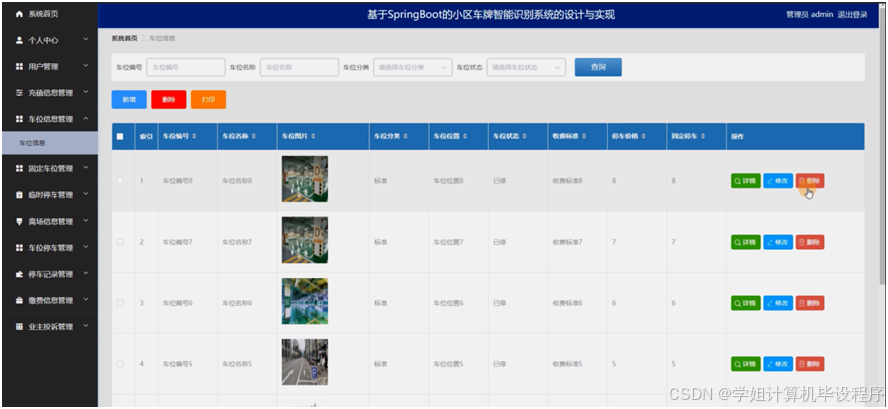The width and height of the screenshot is (888, 409).
Task: View 详情 for 车位编号5 row
Action: [x=745, y=364]
